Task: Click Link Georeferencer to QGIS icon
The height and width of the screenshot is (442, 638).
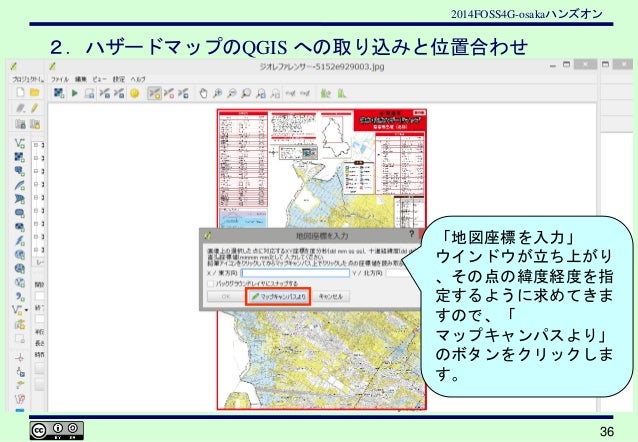Action: 290,94
